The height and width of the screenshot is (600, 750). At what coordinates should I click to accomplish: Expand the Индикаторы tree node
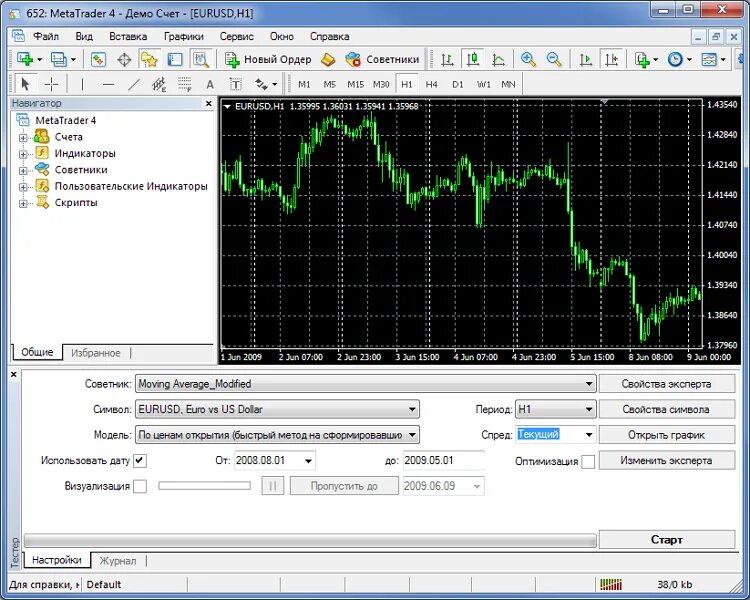coord(22,154)
